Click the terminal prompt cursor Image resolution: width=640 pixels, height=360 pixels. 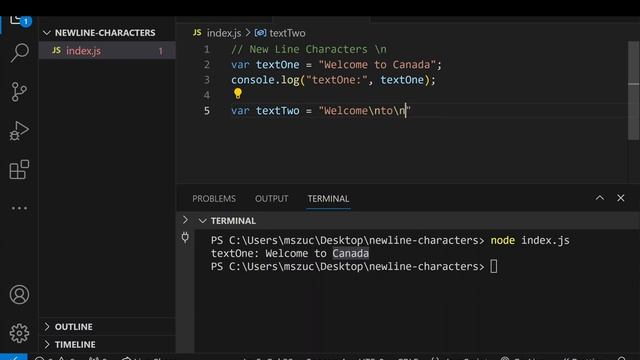pos(494,267)
